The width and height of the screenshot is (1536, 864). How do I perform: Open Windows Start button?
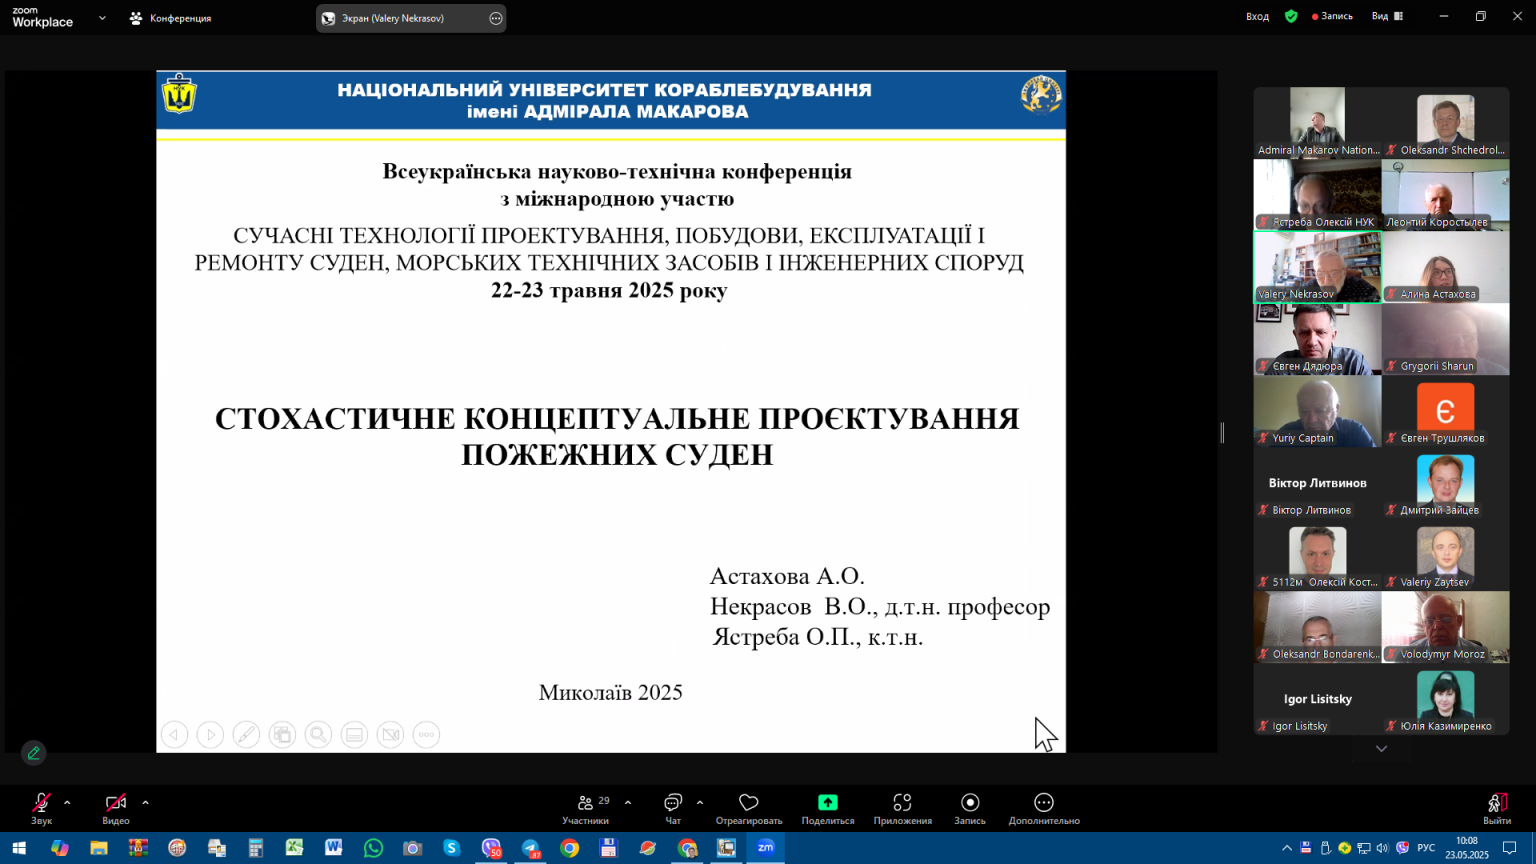coord(18,848)
